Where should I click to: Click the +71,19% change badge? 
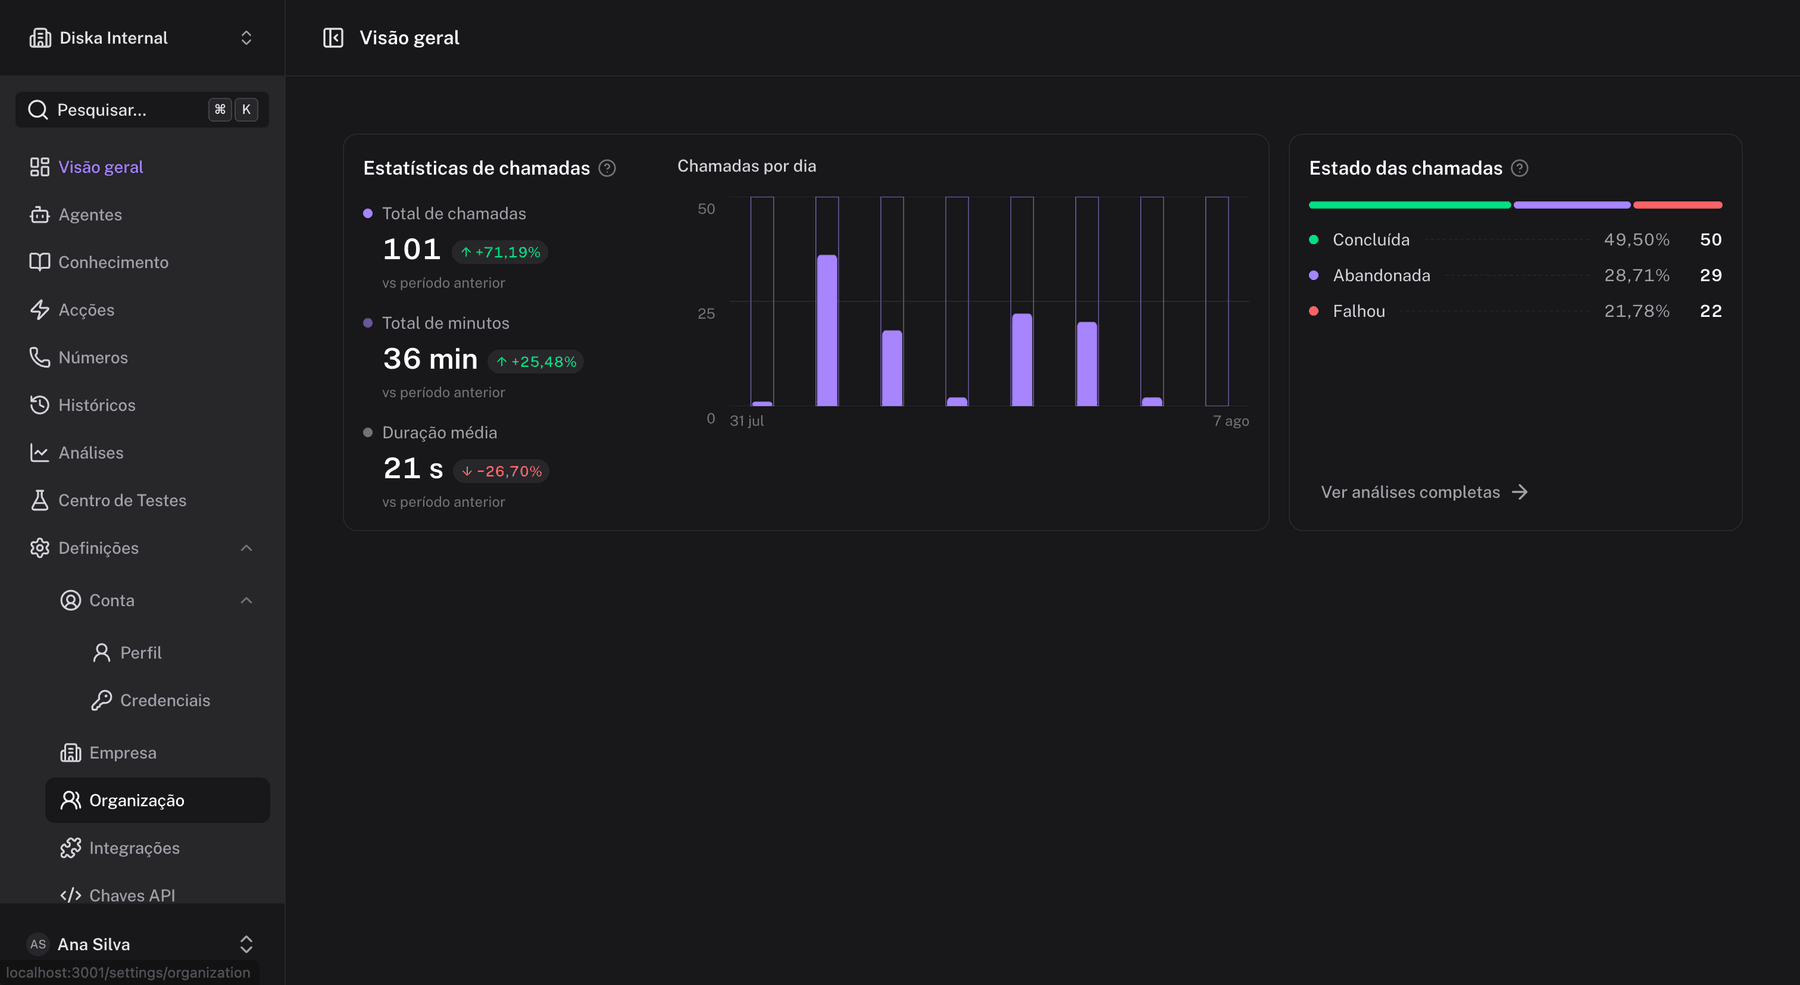[500, 252]
